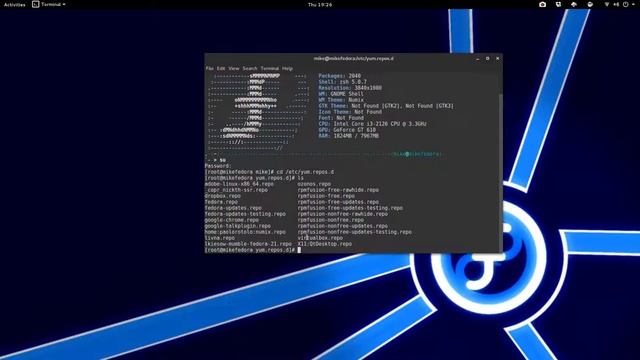Click the 'Icon Theme: Not Found' line
This screenshot has width=640, height=360.
coord(350,112)
